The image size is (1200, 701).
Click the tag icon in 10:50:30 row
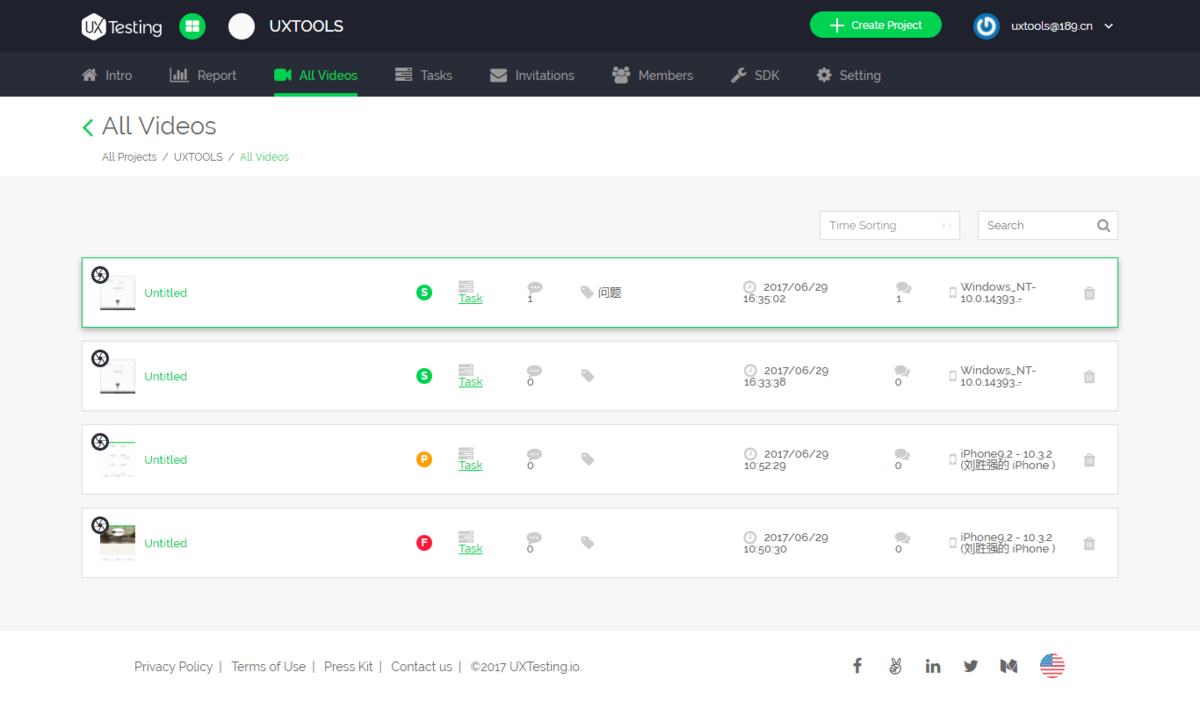pyautogui.click(x=587, y=543)
